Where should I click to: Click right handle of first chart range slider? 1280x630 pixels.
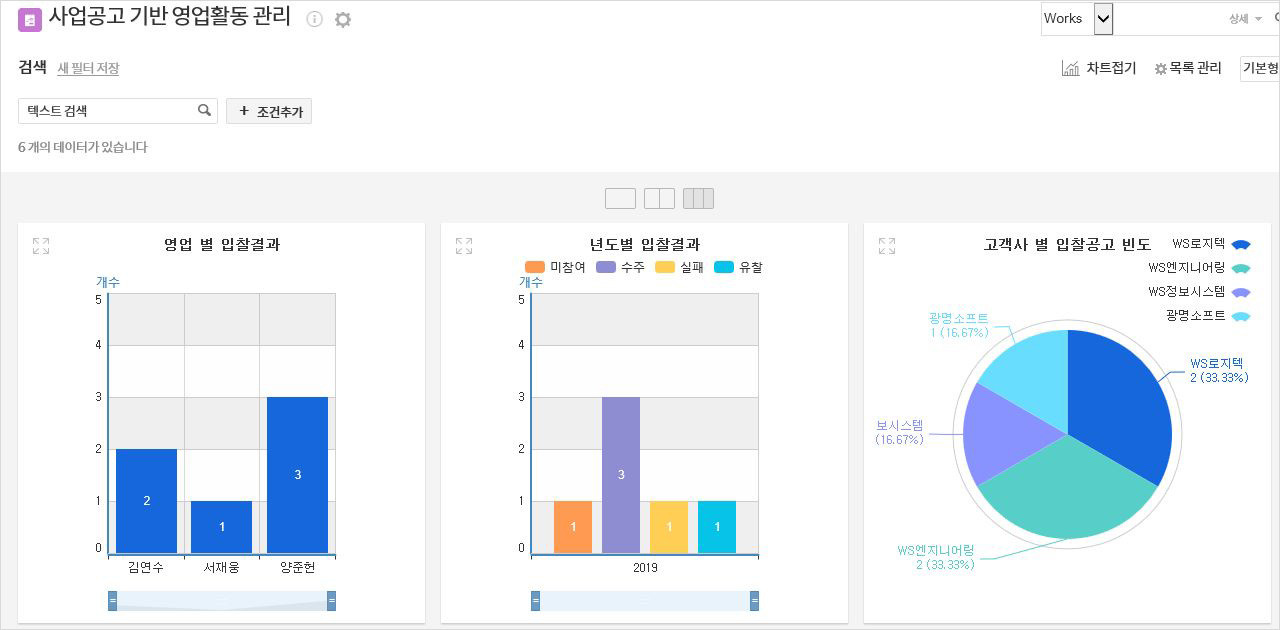(331, 600)
